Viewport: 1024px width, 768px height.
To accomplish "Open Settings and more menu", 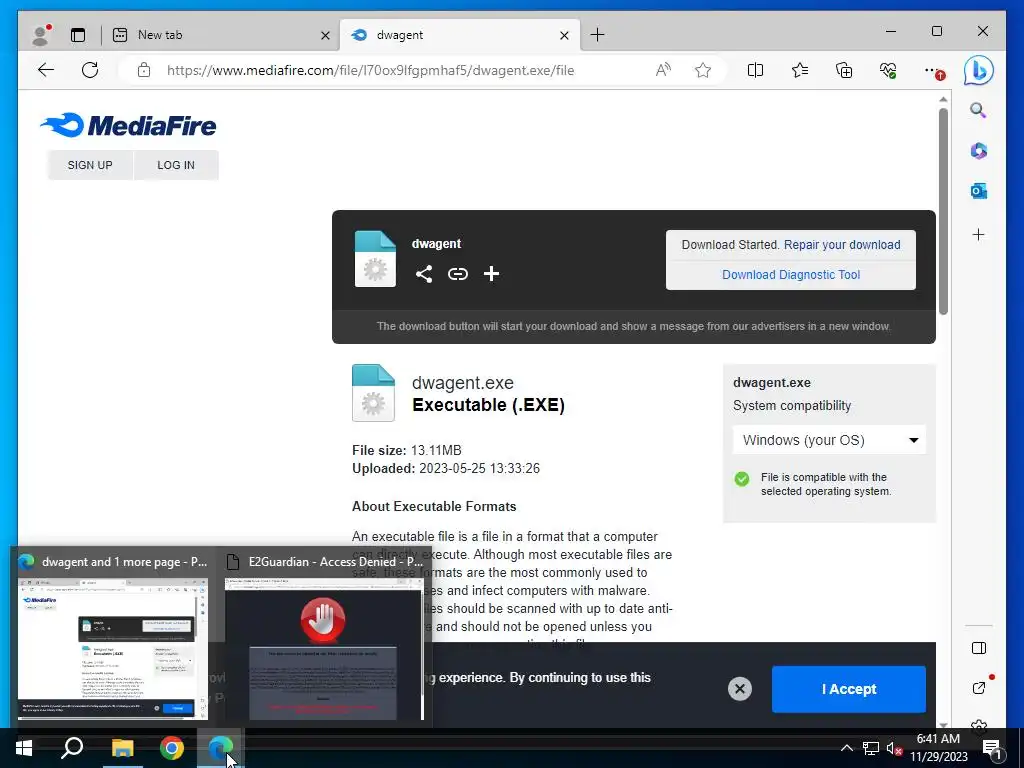I will pos(933,71).
